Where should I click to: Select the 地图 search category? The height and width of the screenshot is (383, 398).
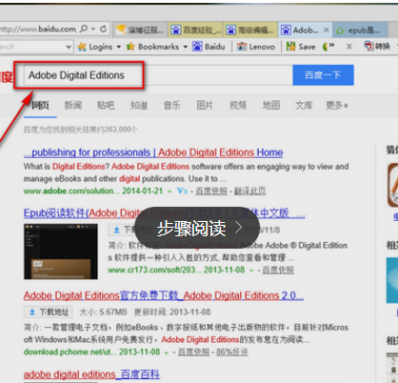coord(271,106)
